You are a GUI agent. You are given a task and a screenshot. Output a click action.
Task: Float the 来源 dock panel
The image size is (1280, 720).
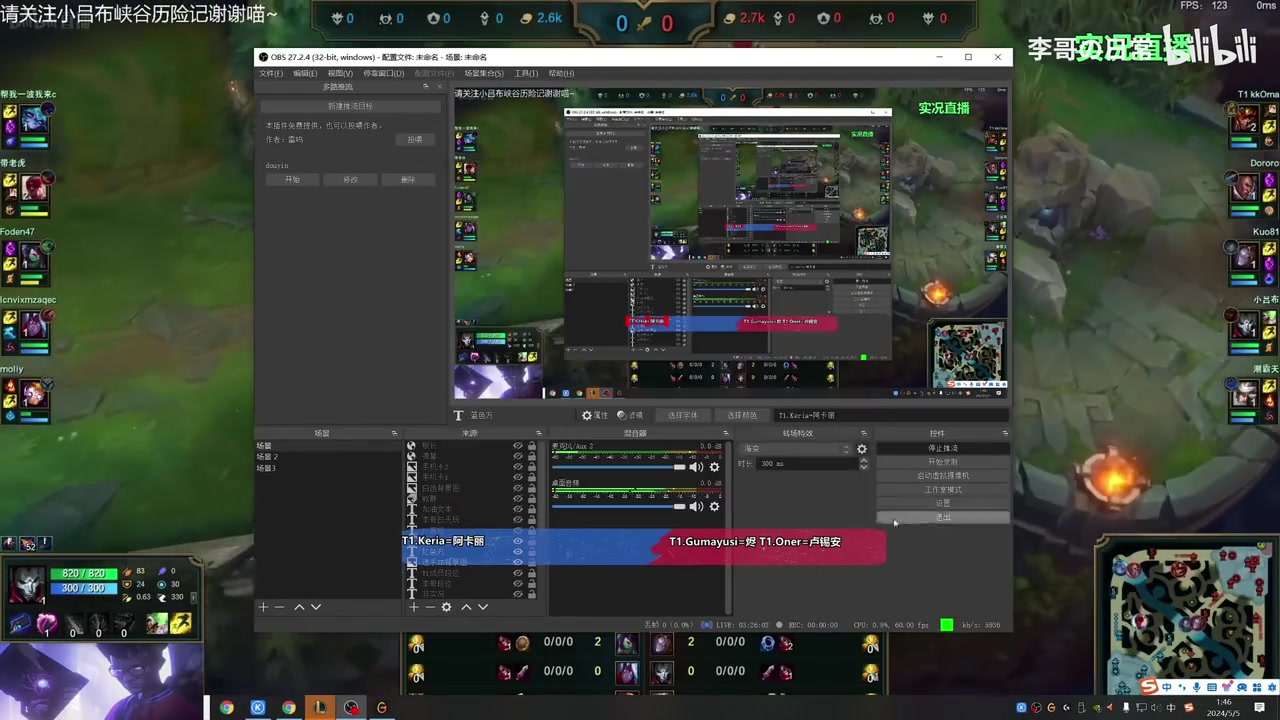pyautogui.click(x=539, y=433)
